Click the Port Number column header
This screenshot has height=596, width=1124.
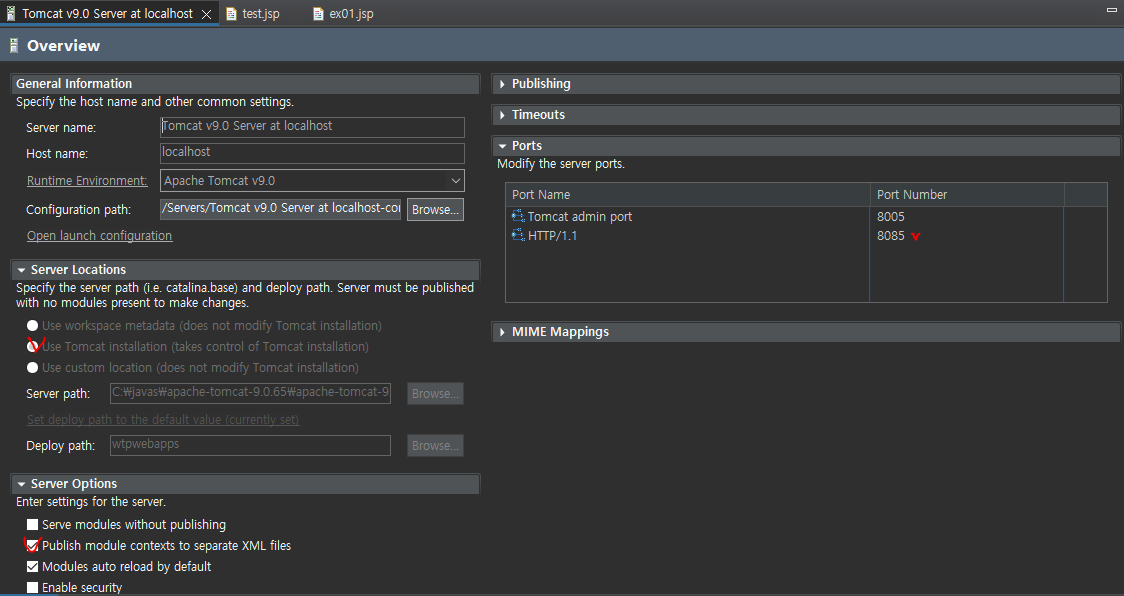point(967,195)
